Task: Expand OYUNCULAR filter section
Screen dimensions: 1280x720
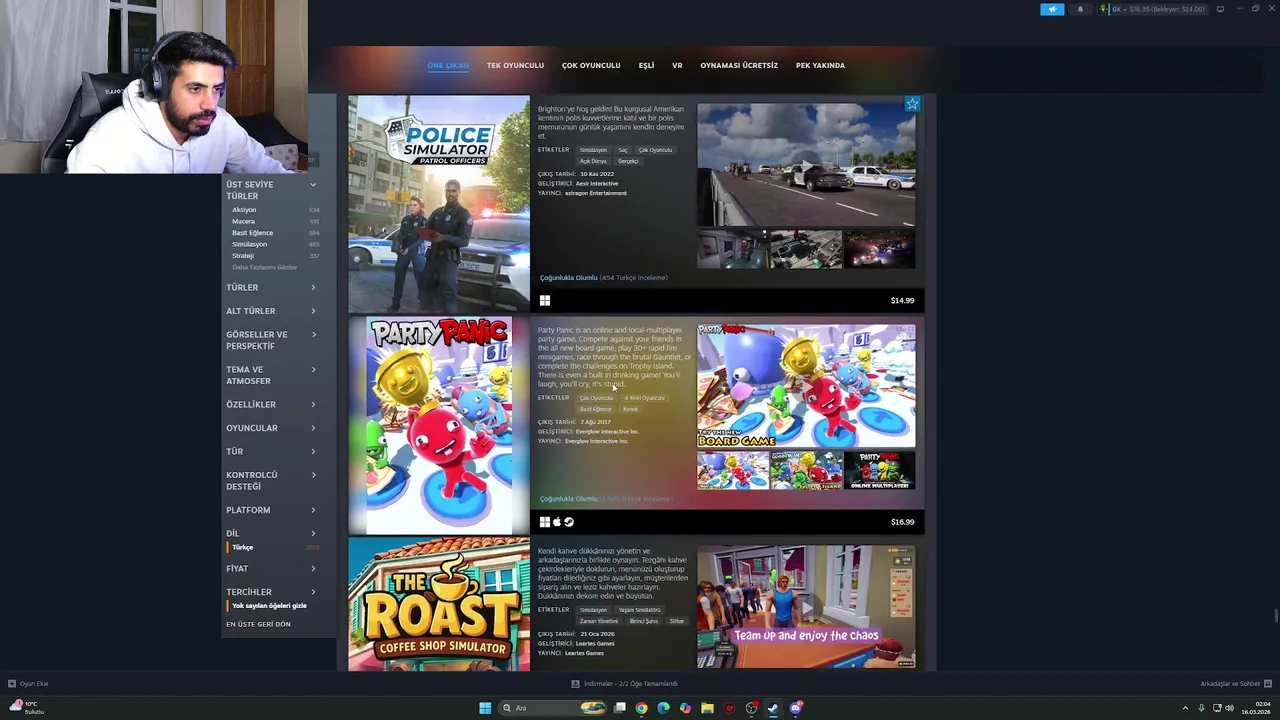Action: 271,428
